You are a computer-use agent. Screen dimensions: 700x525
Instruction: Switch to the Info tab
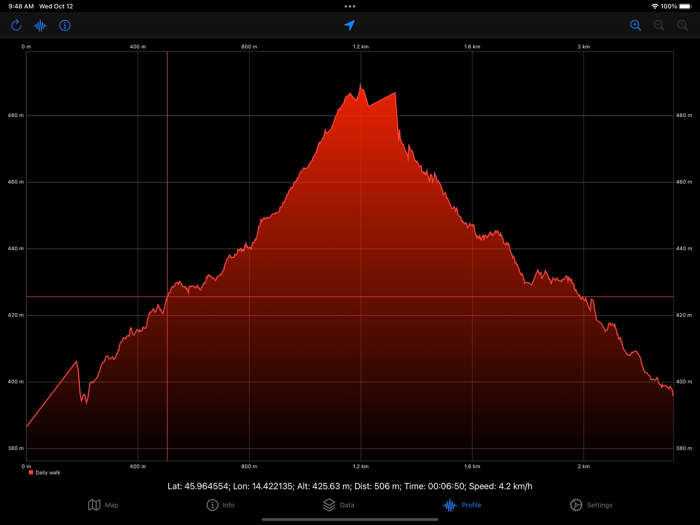pyautogui.click(x=220, y=505)
